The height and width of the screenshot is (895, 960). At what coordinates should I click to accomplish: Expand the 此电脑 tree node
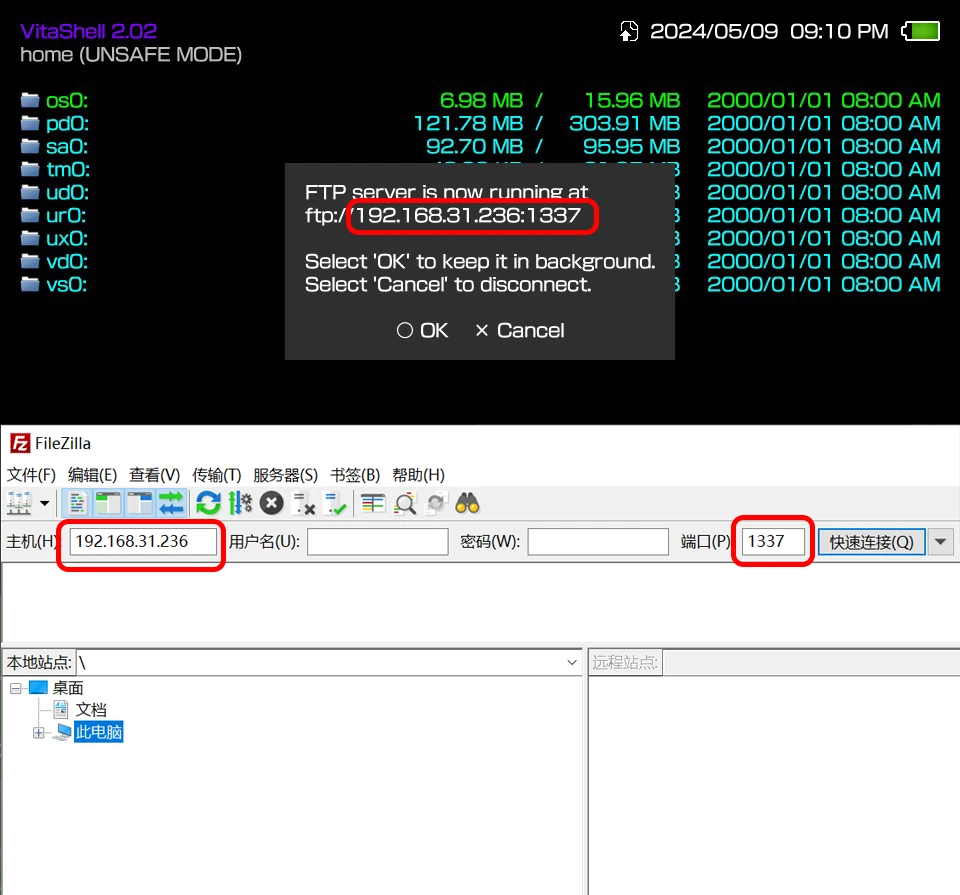[39, 733]
